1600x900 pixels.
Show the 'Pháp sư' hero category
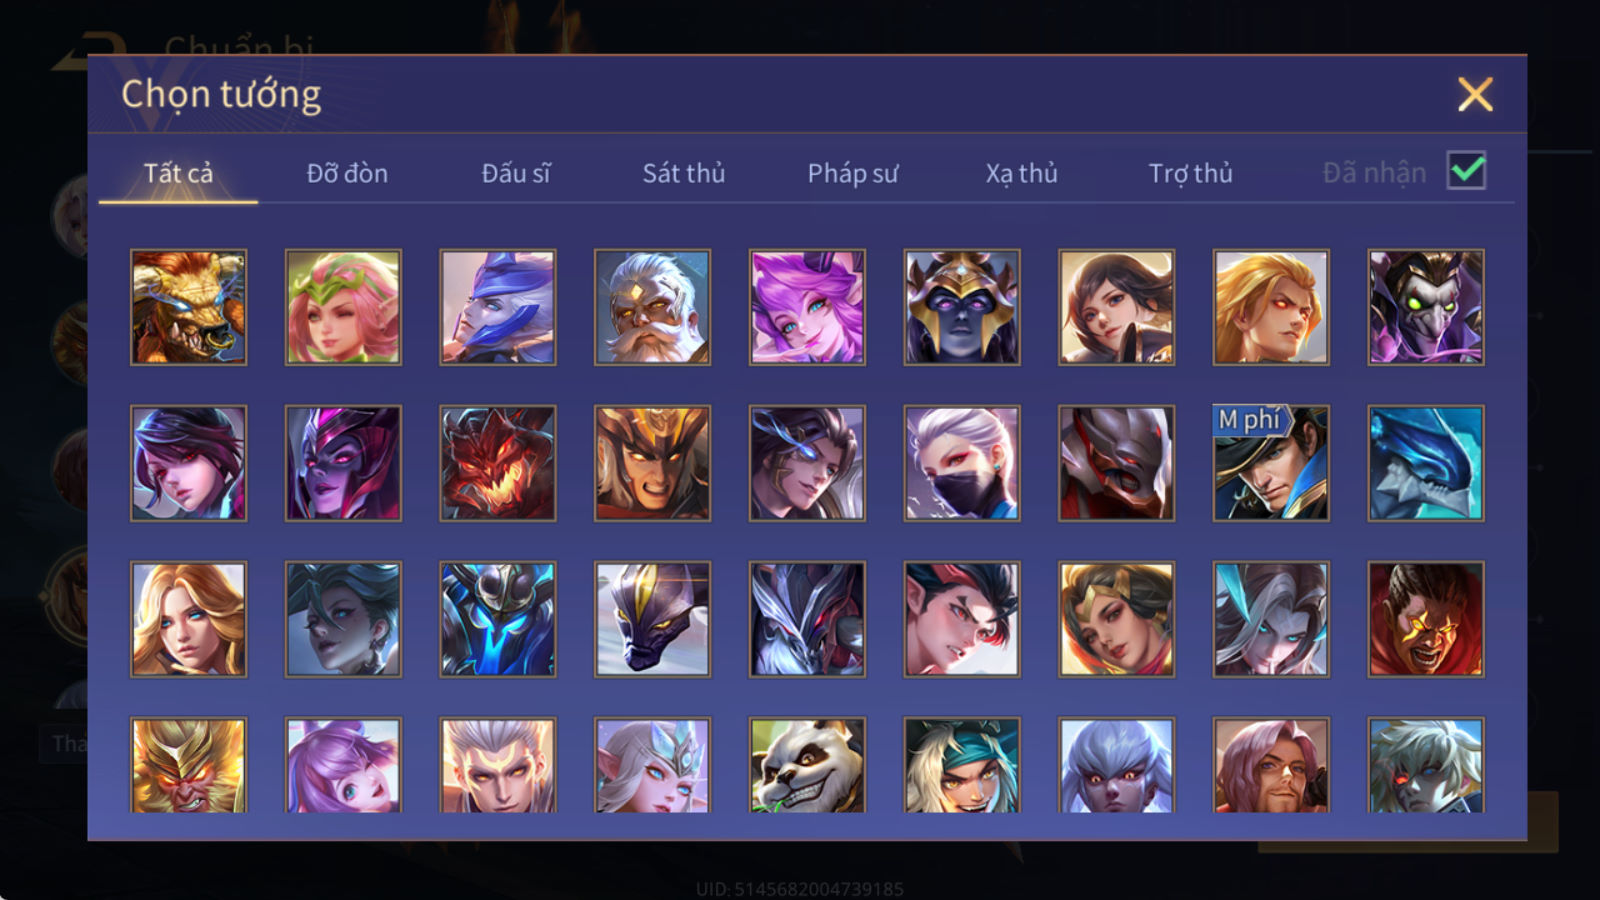point(852,173)
